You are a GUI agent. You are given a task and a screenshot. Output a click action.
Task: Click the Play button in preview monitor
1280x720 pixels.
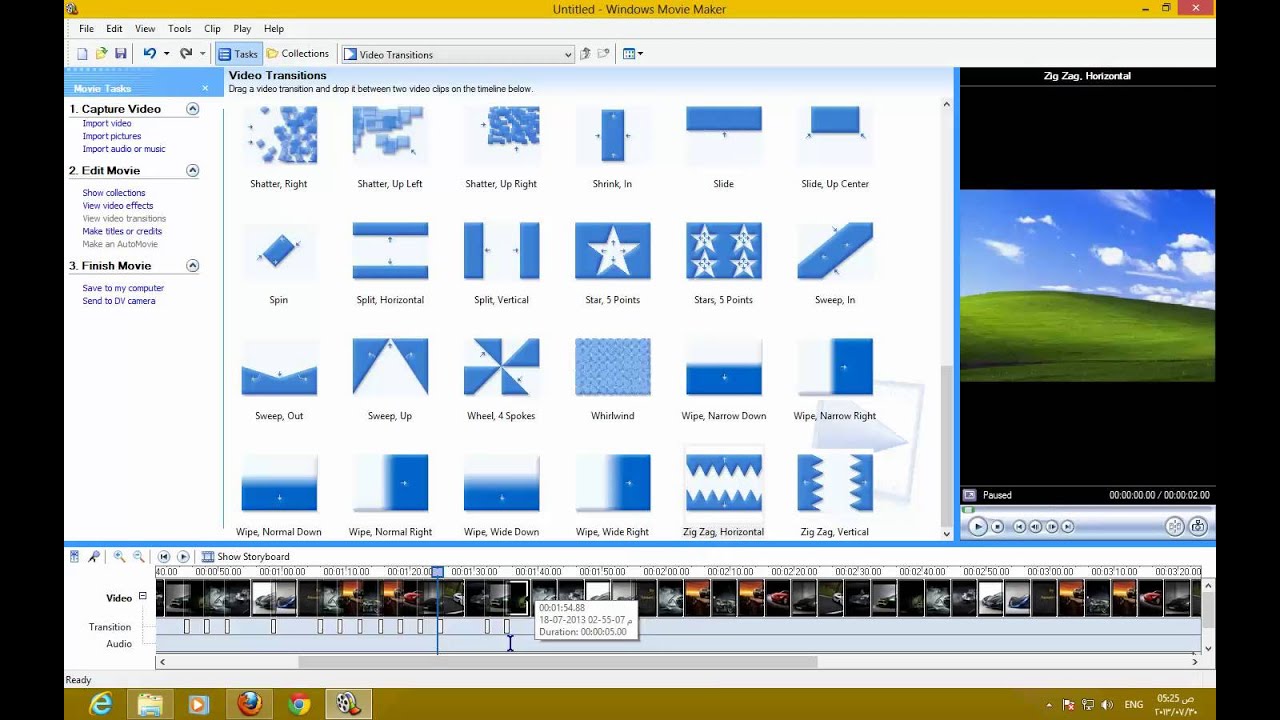click(x=978, y=526)
